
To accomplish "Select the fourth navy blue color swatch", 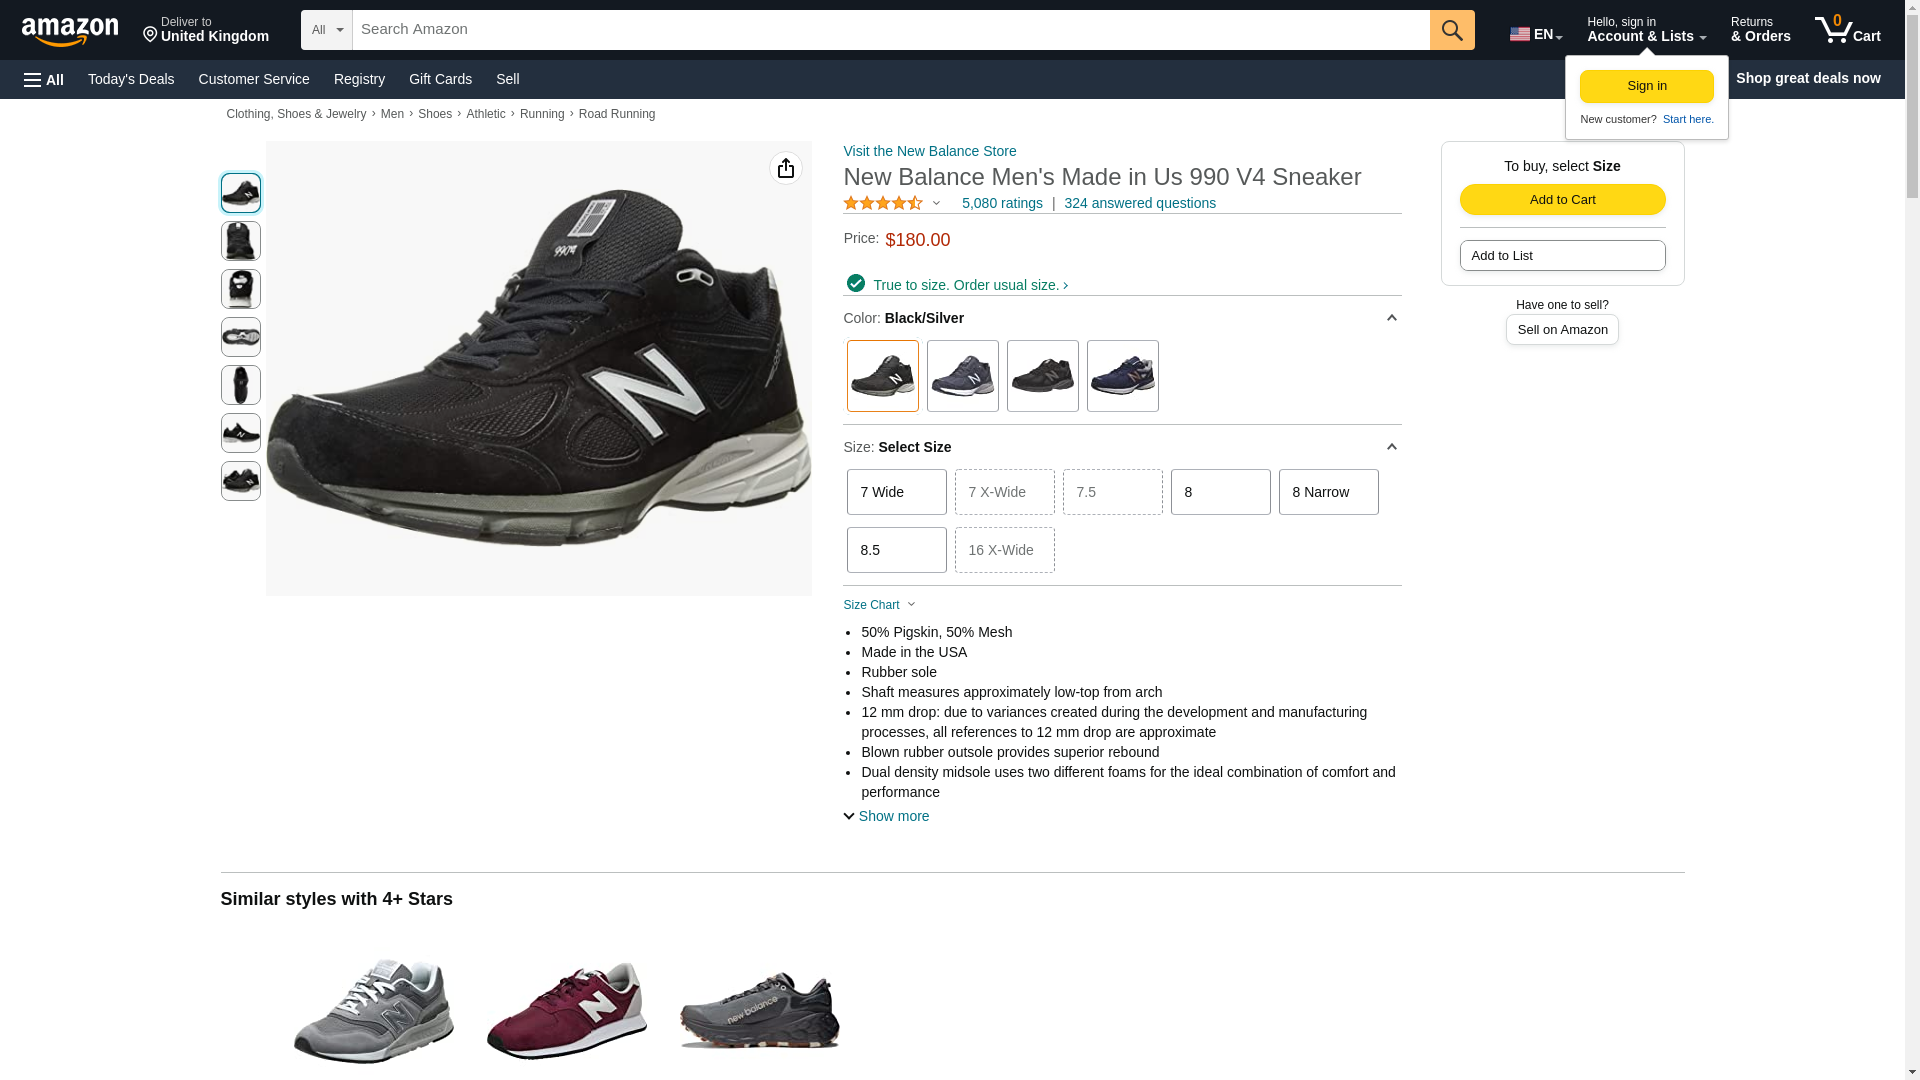I will click(1122, 376).
